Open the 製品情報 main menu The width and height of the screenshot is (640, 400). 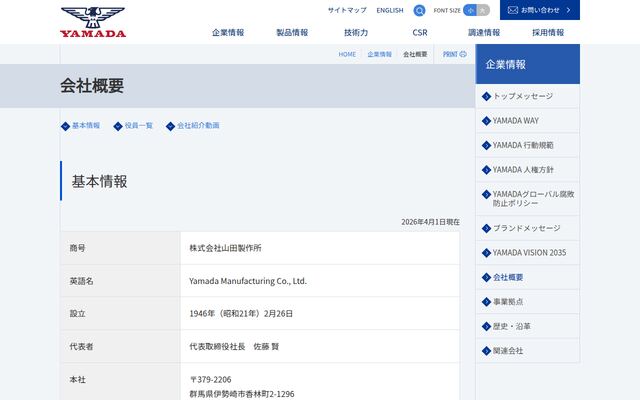tap(292, 33)
